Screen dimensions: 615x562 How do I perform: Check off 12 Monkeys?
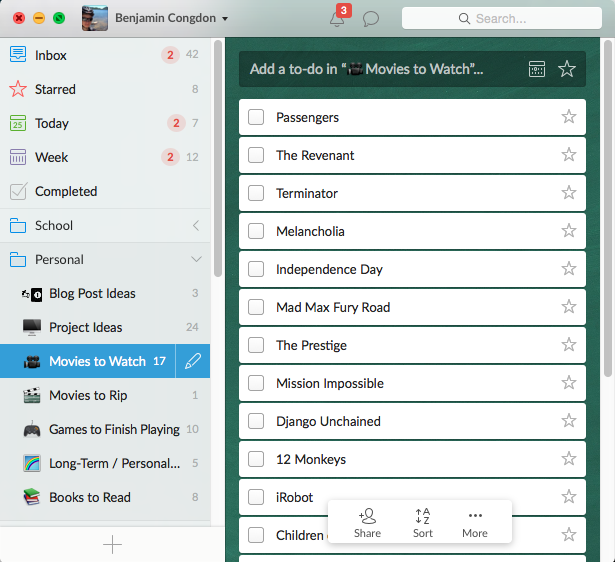256,459
